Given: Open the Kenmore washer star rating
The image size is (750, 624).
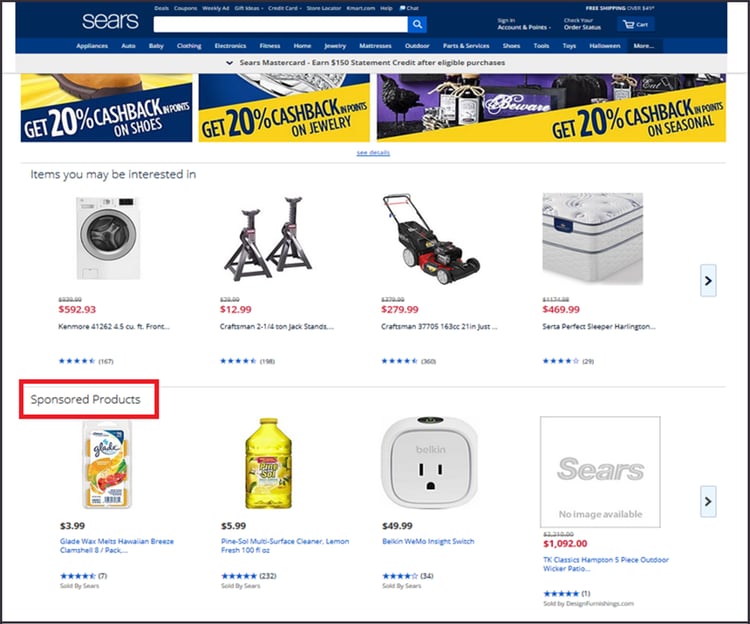Looking at the screenshot, I should (x=86, y=361).
